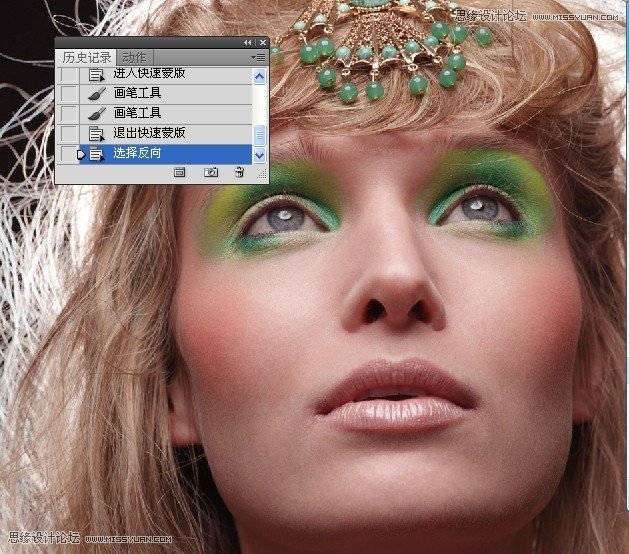
Task: Delete current state using trash icon
Action: coord(239,173)
